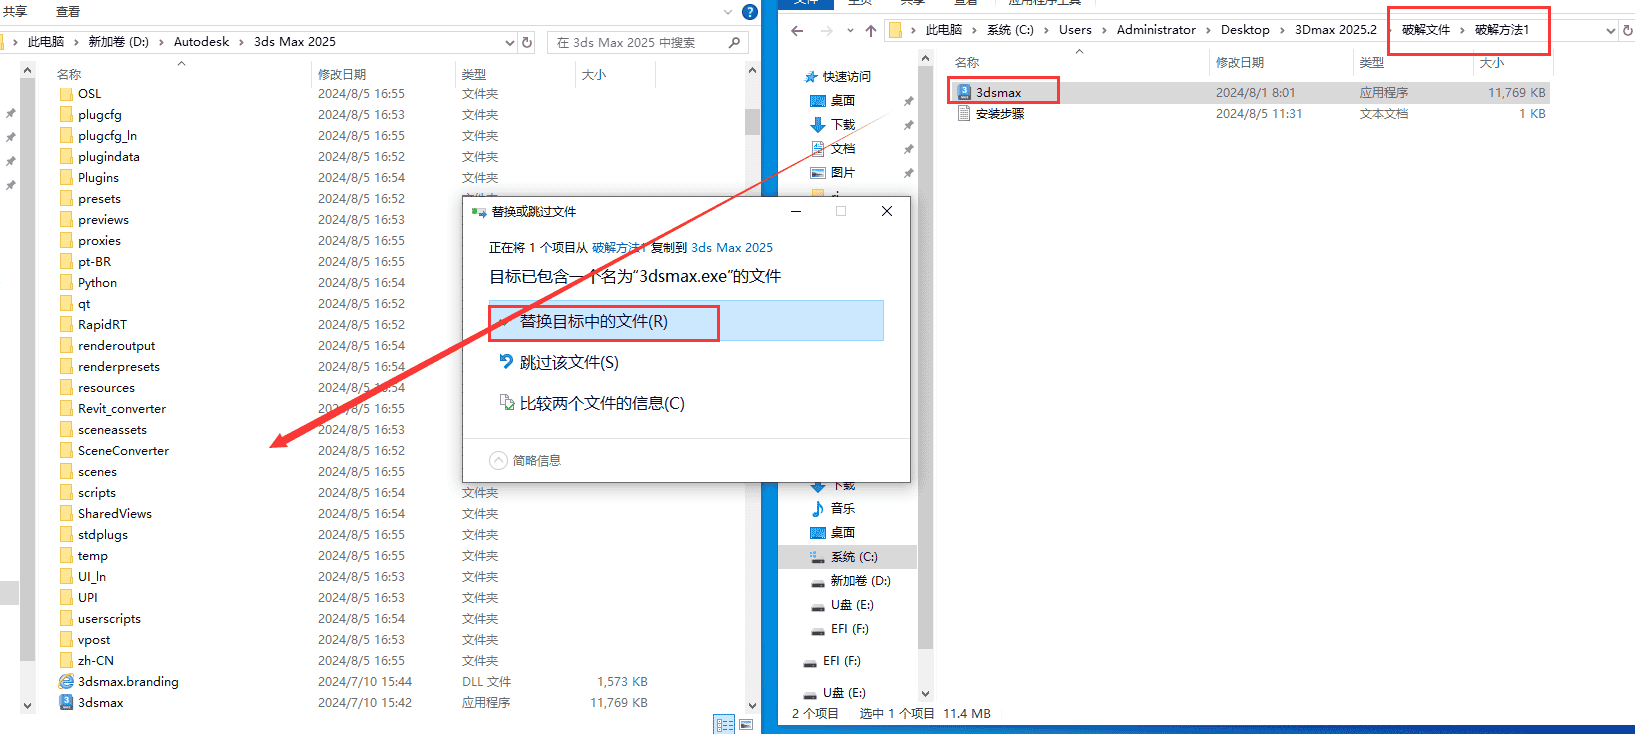
Task: Select the 安装步骤 text document icon
Action: [964, 113]
